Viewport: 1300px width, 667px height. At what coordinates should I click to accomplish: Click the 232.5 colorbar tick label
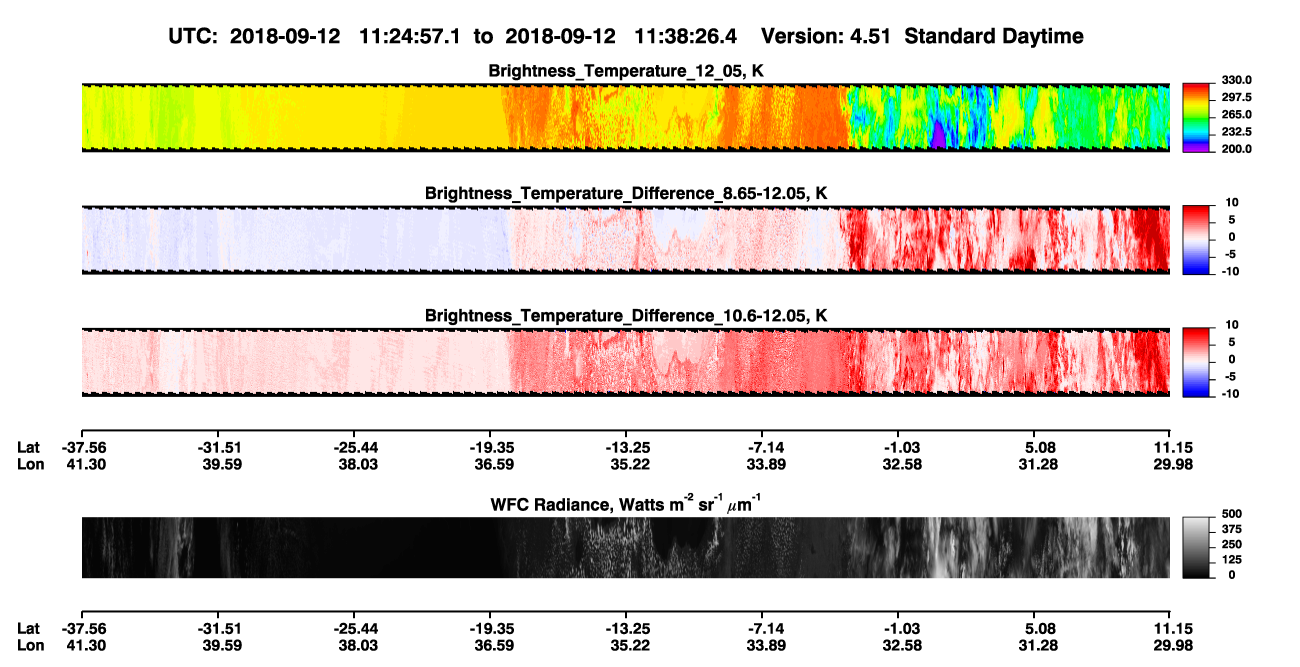(1237, 132)
